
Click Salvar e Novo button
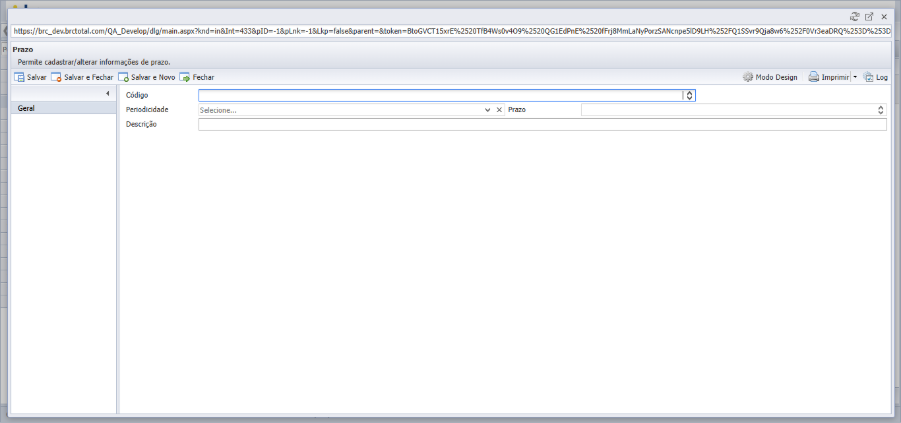pos(147,77)
